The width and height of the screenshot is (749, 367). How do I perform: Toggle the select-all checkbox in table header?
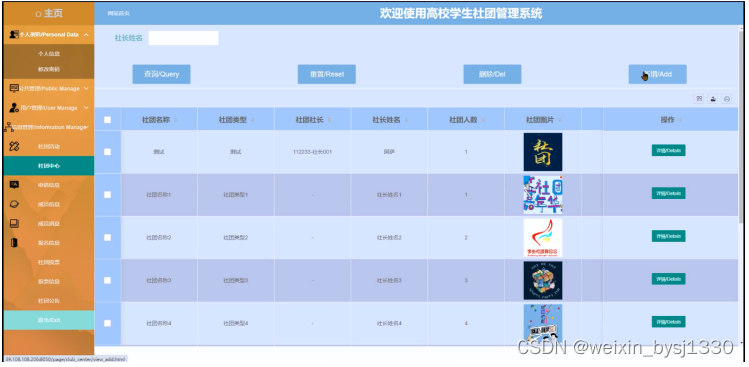(x=107, y=119)
